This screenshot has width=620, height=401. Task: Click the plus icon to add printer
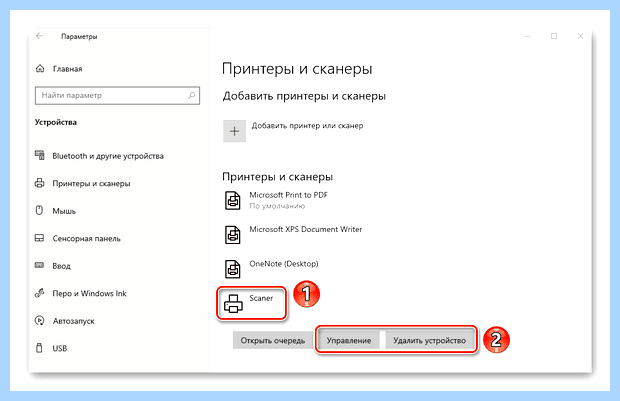[x=234, y=131]
